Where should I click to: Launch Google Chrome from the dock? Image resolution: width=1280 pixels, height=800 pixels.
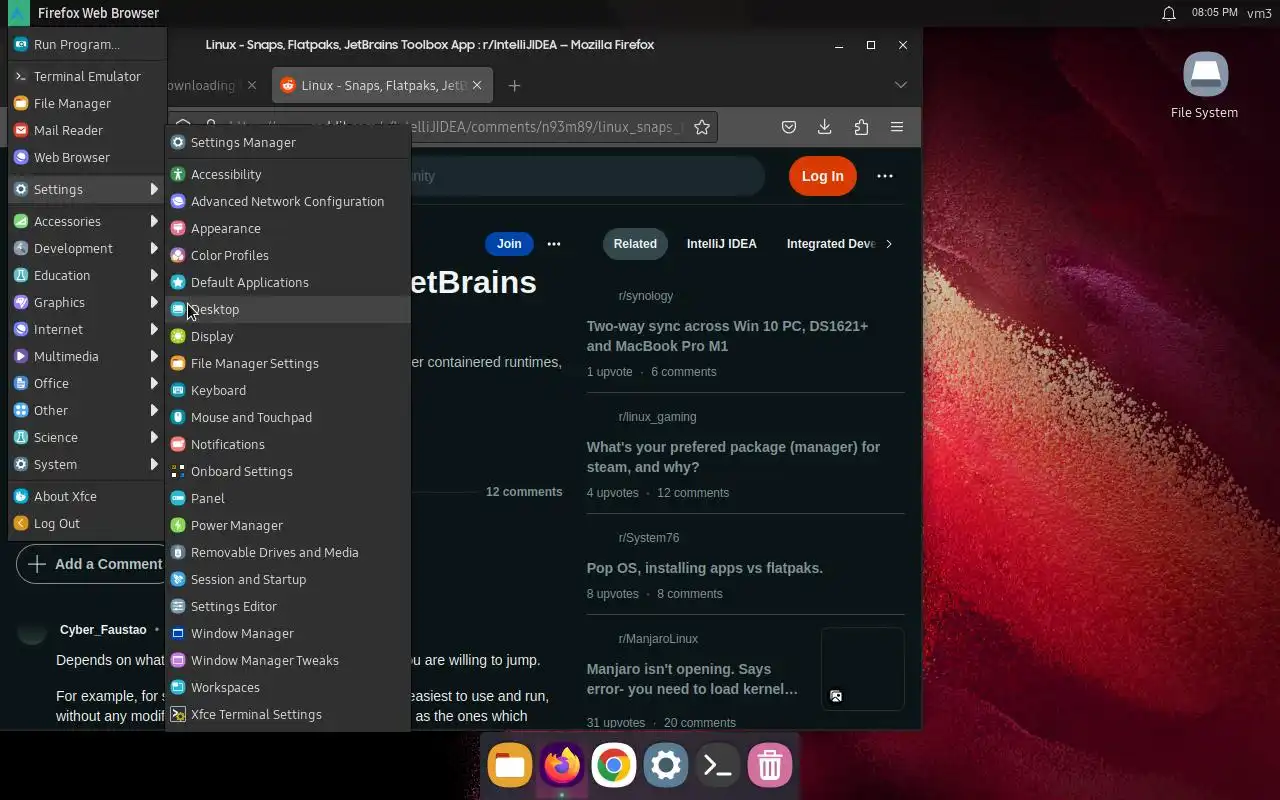[x=614, y=766]
